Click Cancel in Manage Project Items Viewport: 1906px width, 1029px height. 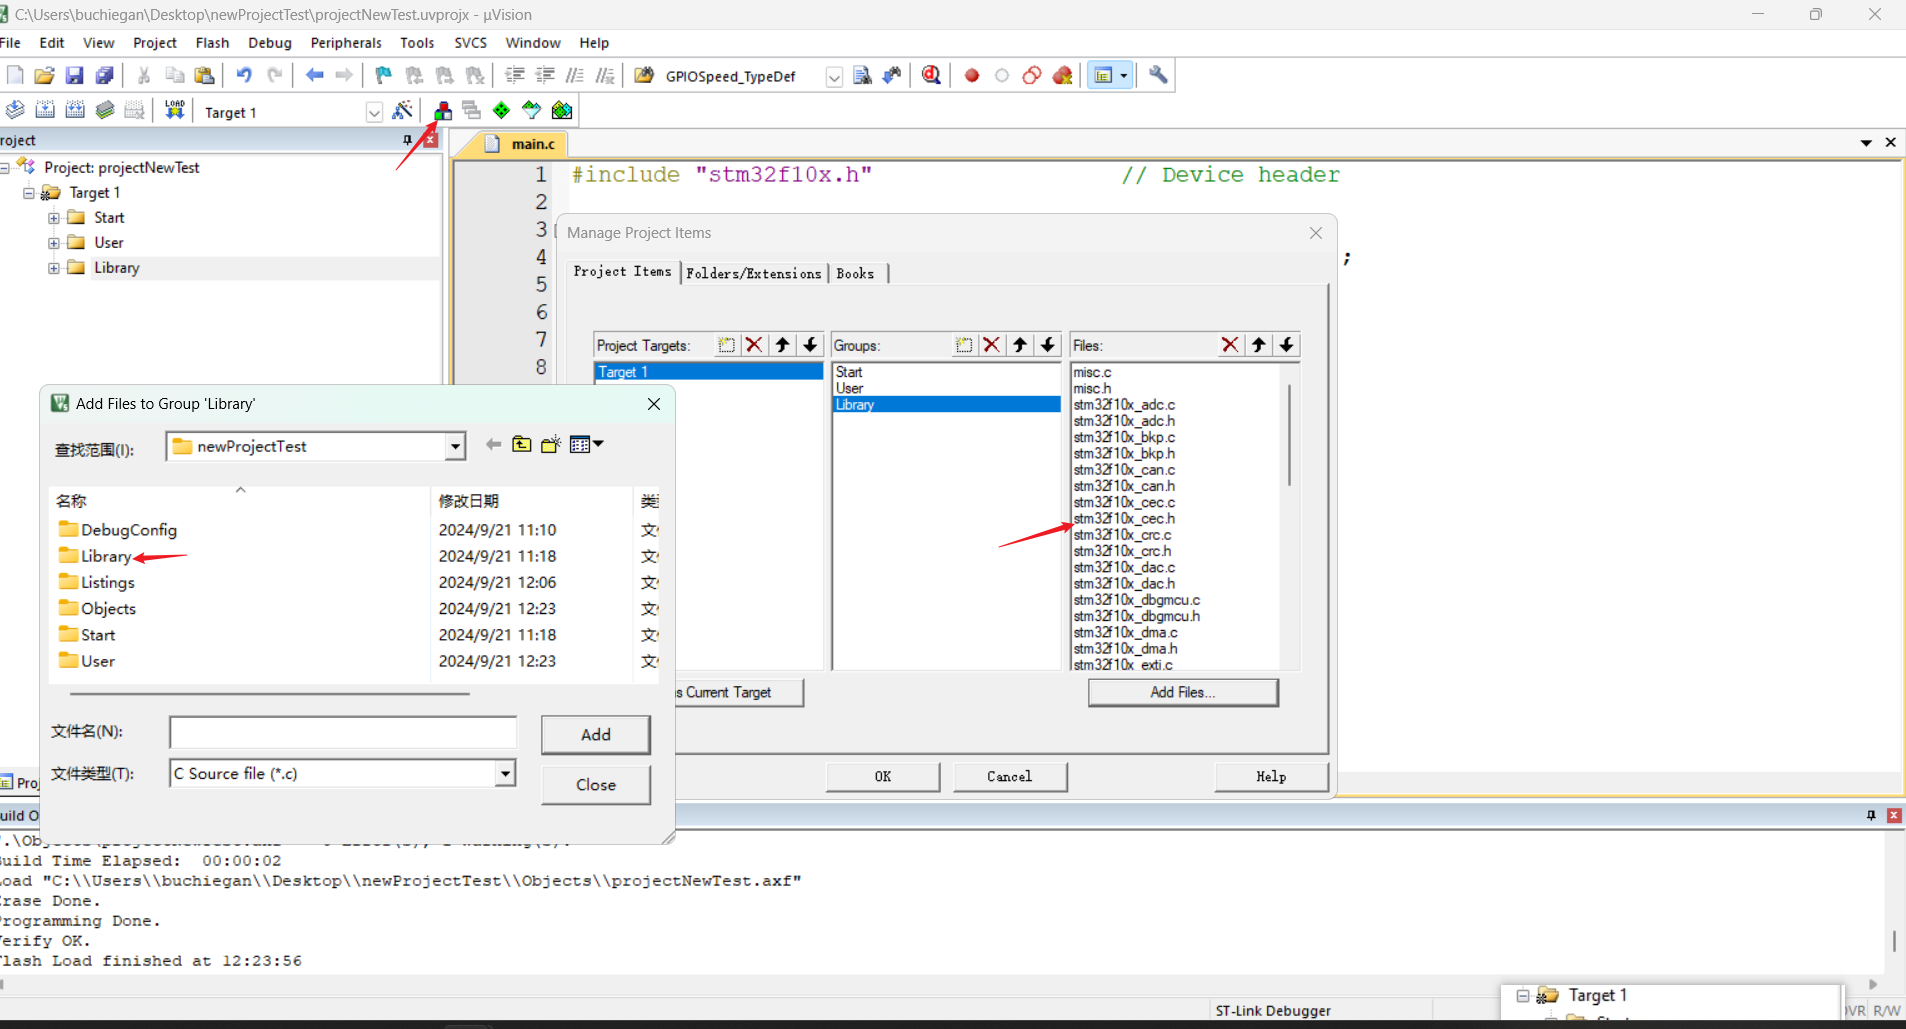(x=1010, y=776)
